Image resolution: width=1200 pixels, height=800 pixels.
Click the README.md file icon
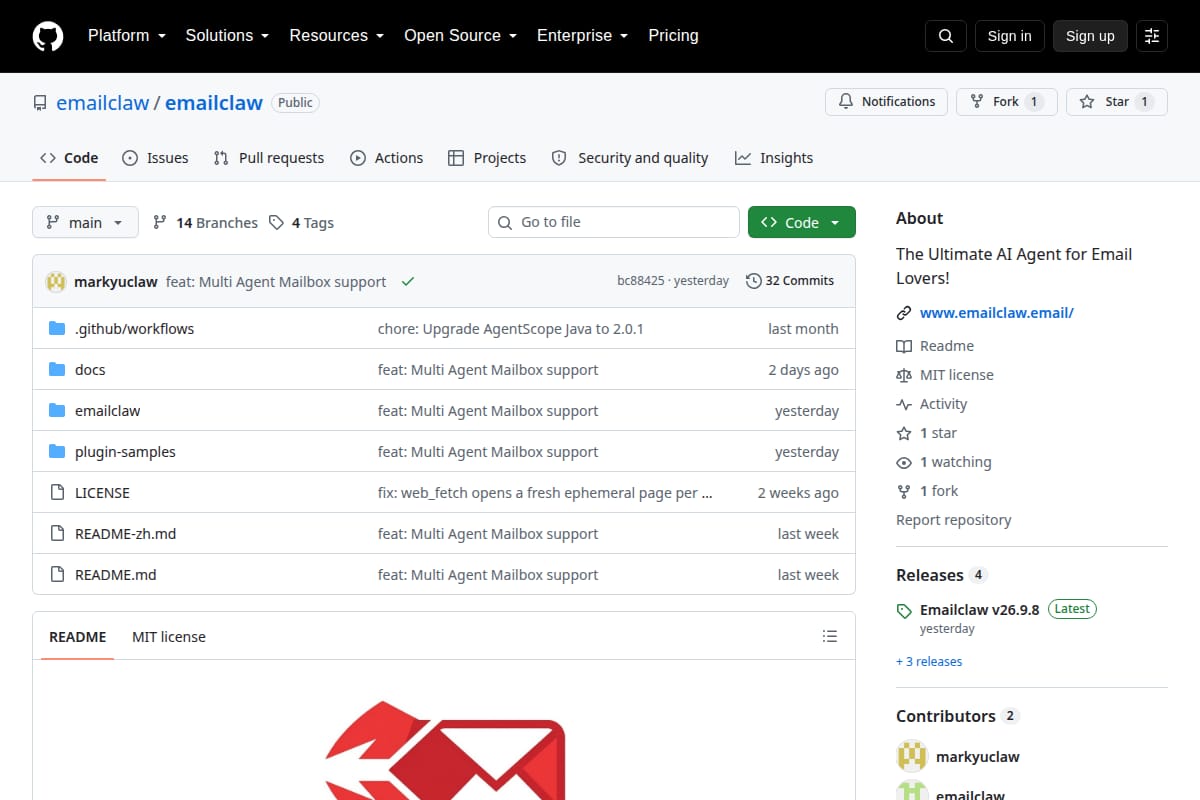pyautogui.click(x=57, y=575)
